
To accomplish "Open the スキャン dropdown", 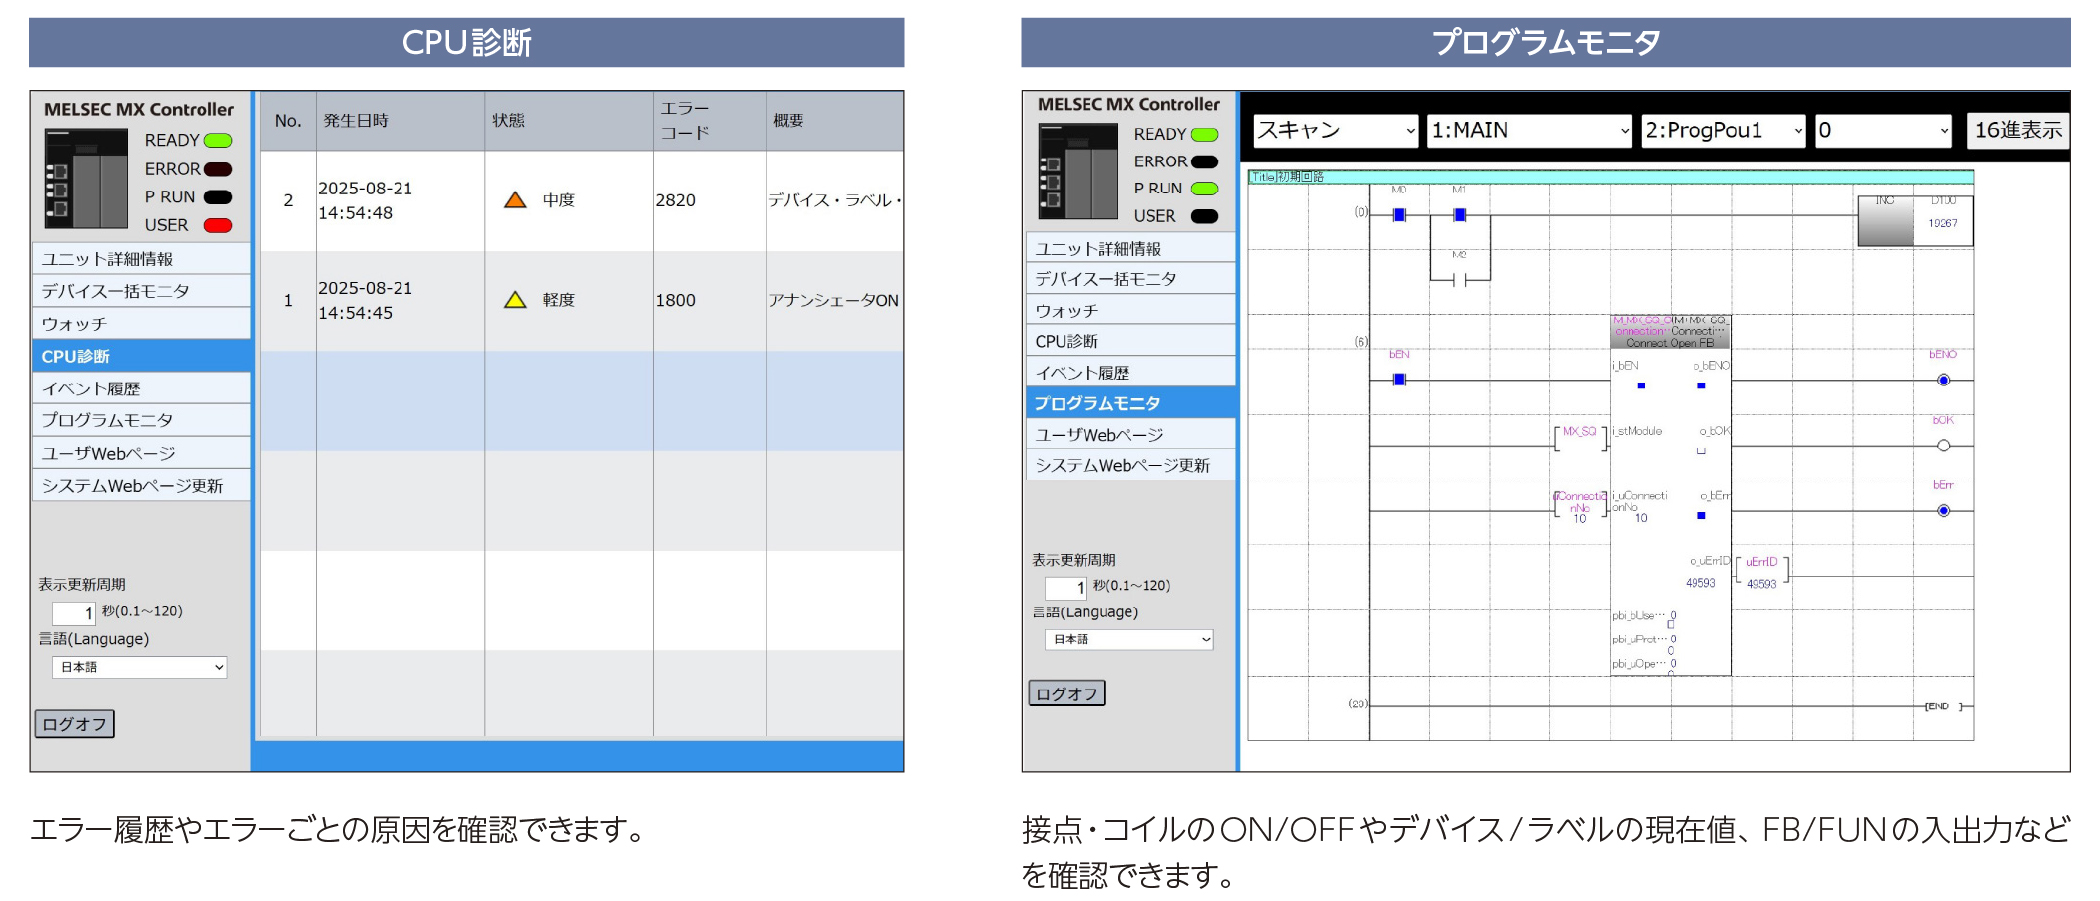I will pyautogui.click(x=1335, y=131).
